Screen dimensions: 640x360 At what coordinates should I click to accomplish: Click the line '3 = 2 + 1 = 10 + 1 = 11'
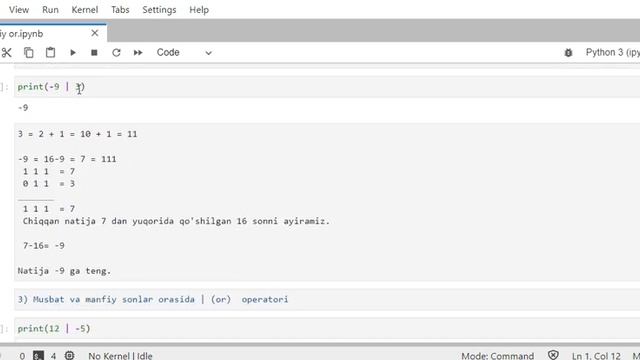78,134
